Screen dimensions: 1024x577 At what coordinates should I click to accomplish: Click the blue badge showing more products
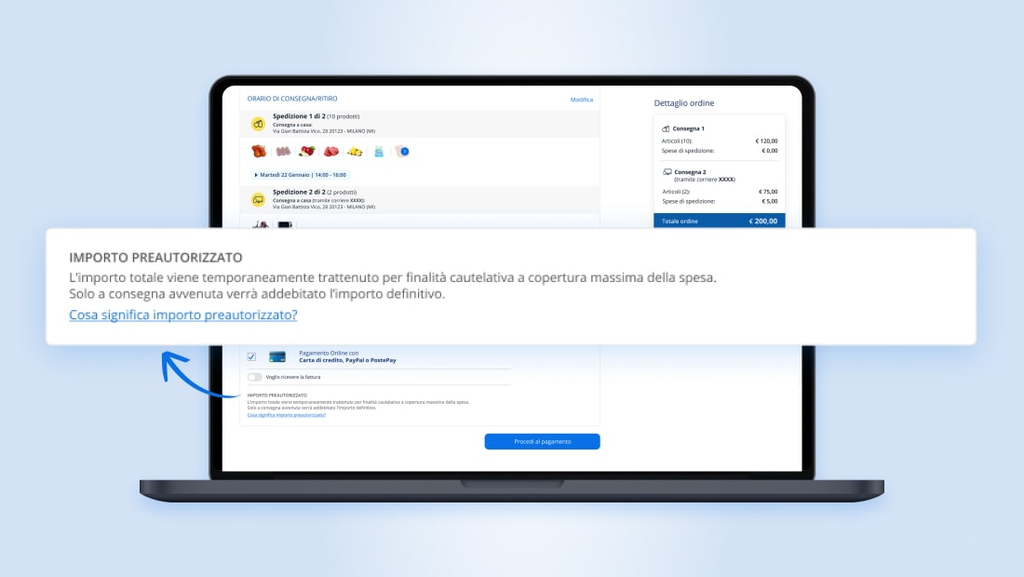pos(404,151)
